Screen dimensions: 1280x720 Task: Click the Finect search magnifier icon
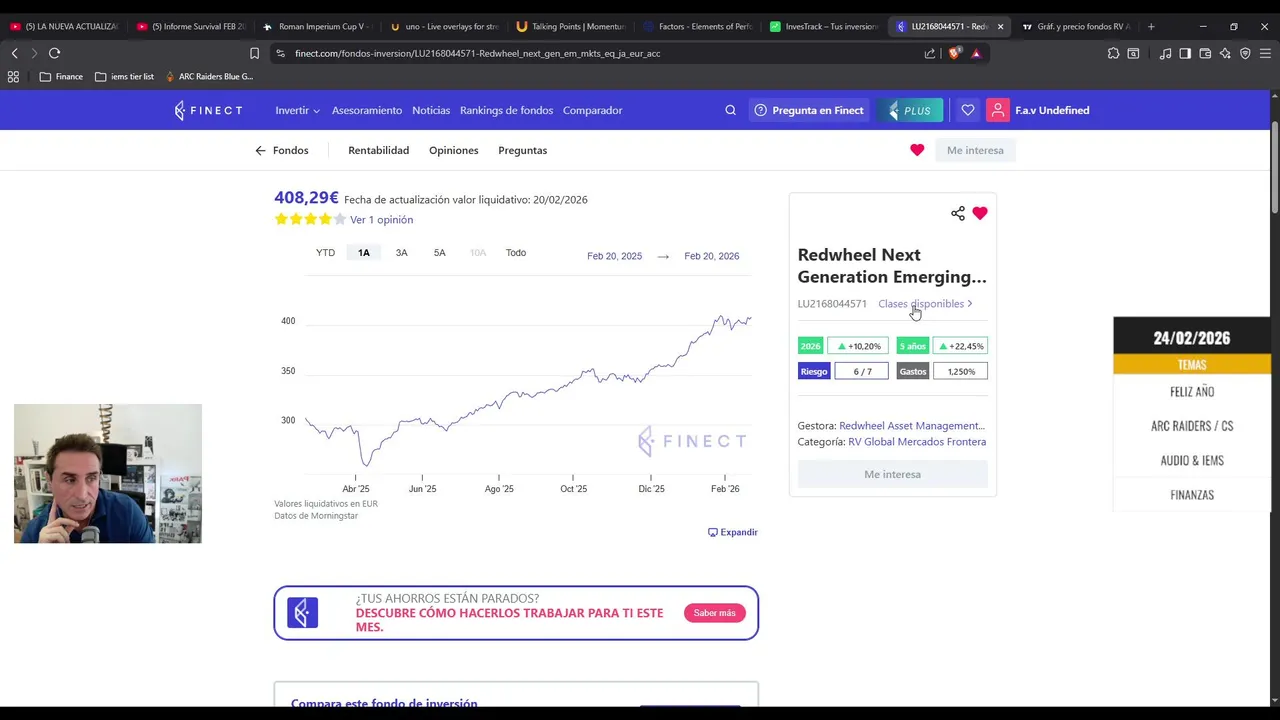[x=730, y=110]
